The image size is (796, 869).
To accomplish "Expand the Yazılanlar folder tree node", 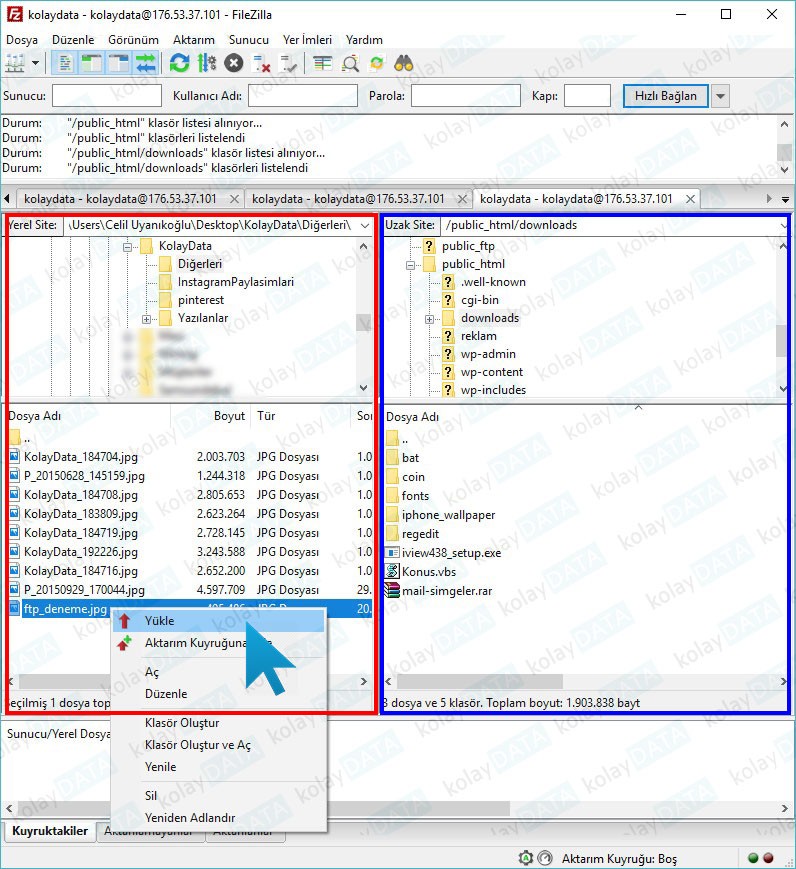I will [x=147, y=319].
